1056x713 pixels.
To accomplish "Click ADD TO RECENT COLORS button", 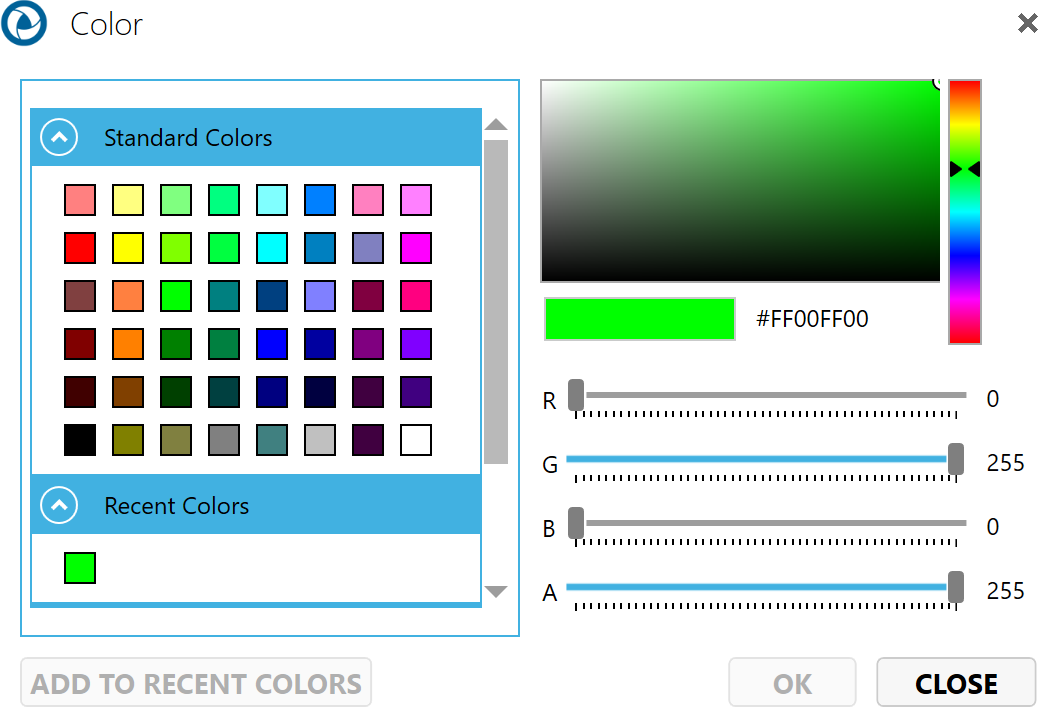I will [x=196, y=683].
